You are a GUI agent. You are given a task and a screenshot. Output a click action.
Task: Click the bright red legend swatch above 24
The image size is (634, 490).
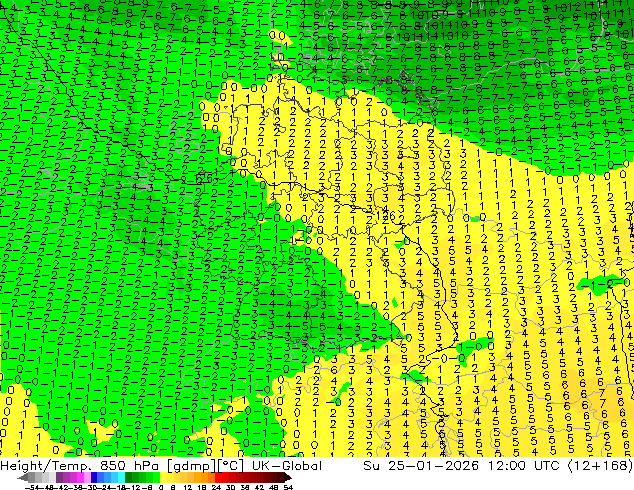tap(218, 477)
